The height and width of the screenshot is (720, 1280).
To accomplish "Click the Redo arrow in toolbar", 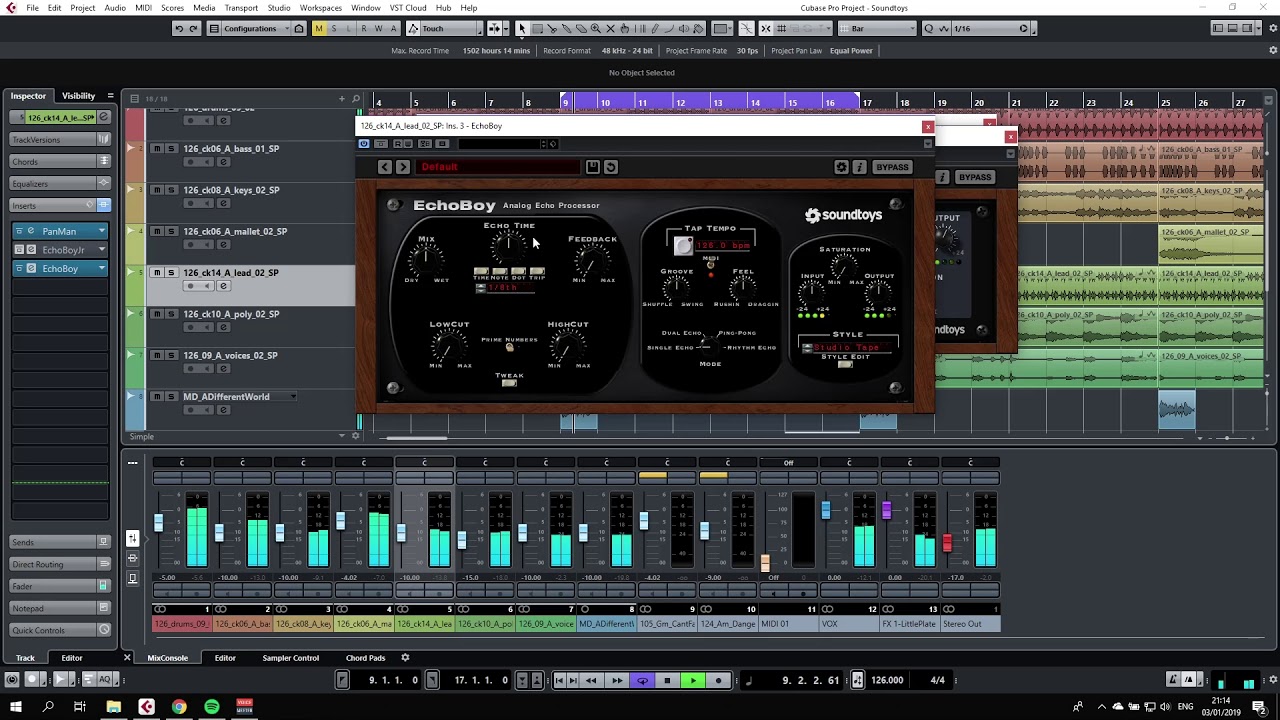I will click(x=193, y=29).
